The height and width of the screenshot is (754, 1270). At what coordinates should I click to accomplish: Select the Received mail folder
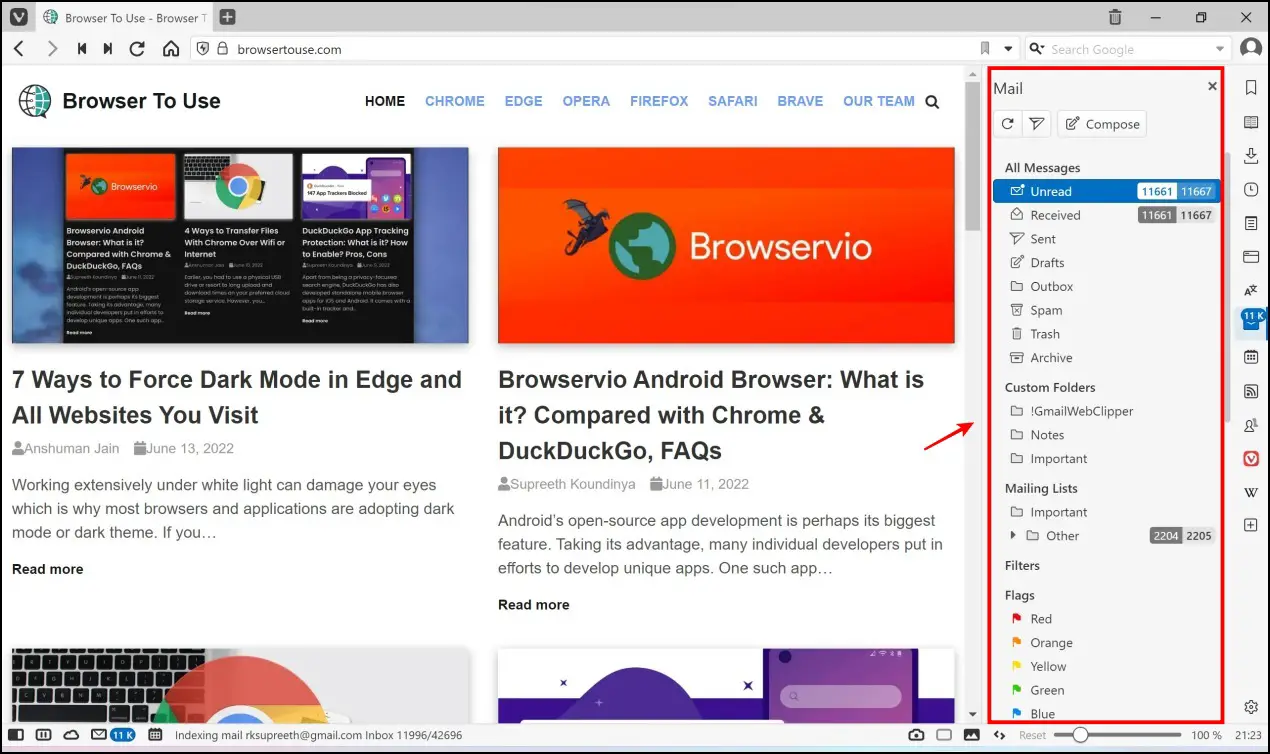pos(1106,215)
